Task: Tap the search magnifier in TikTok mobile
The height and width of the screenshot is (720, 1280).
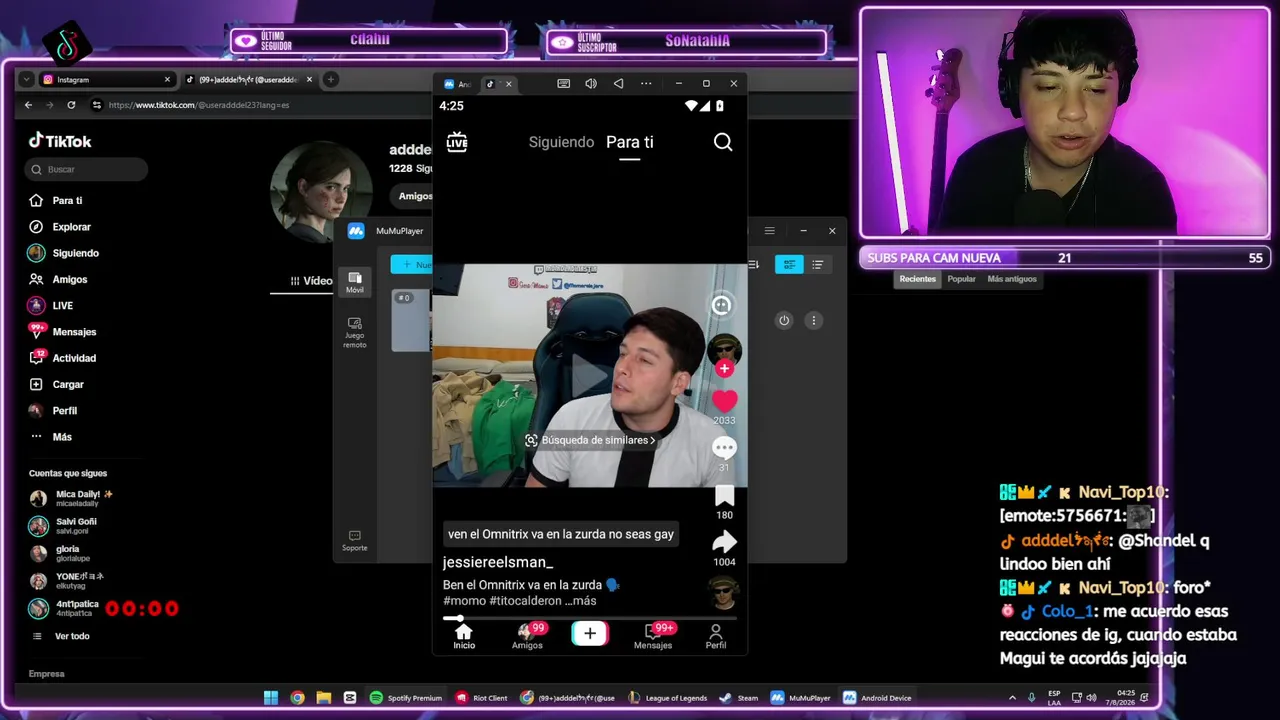Action: [x=723, y=142]
